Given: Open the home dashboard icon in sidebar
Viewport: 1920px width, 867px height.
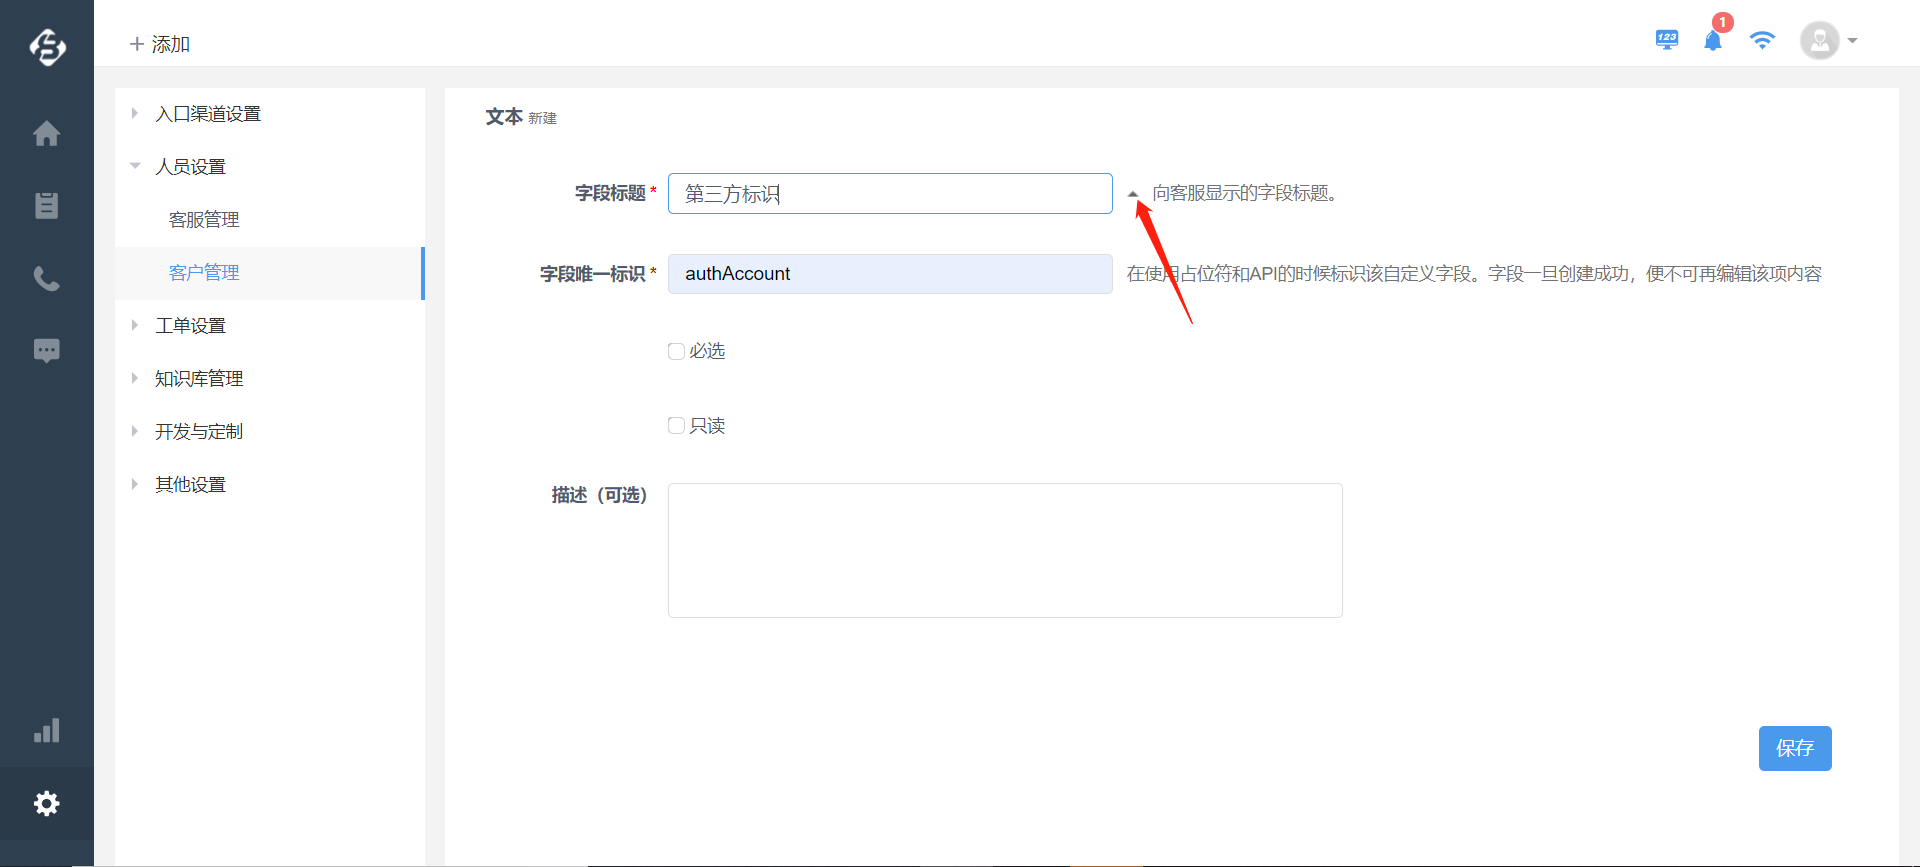Looking at the screenshot, I should click(x=46, y=134).
